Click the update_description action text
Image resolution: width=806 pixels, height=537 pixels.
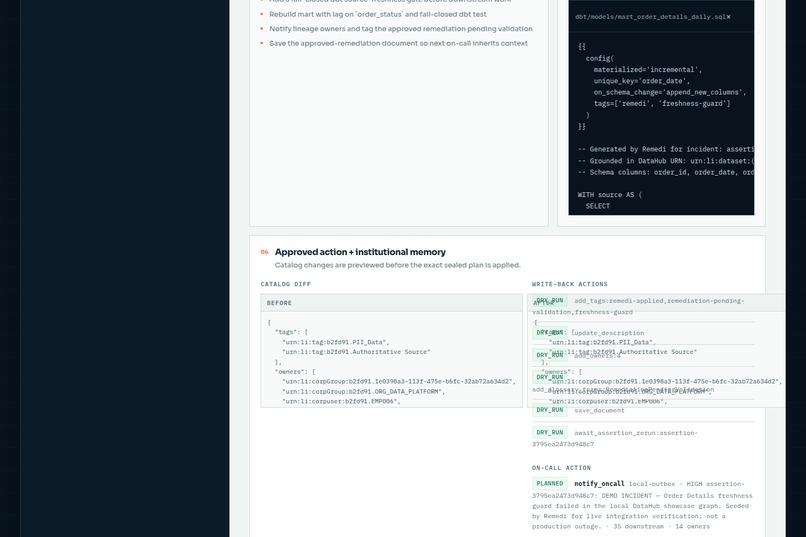(609, 333)
